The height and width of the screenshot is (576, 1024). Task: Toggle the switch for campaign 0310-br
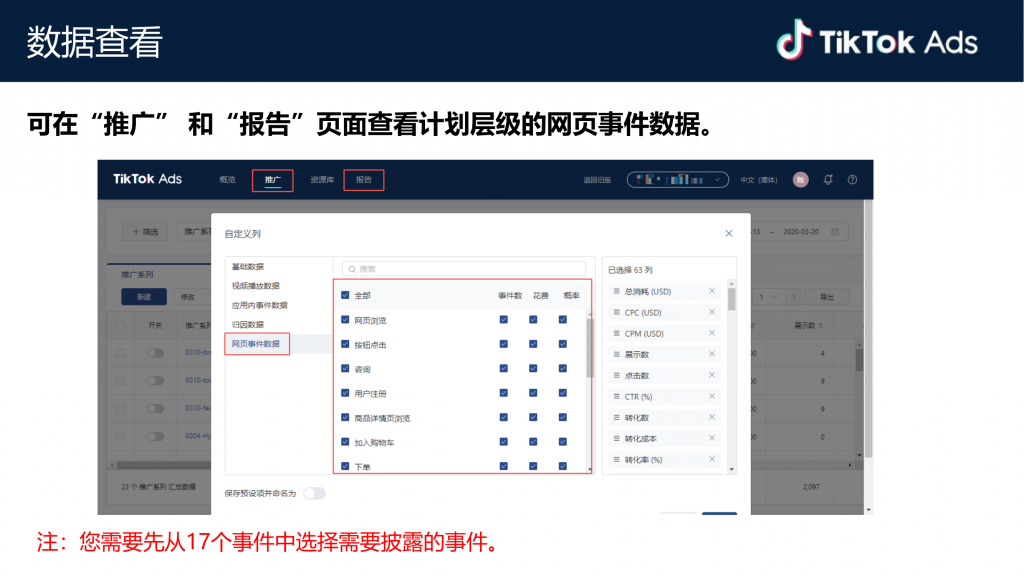tap(155, 353)
